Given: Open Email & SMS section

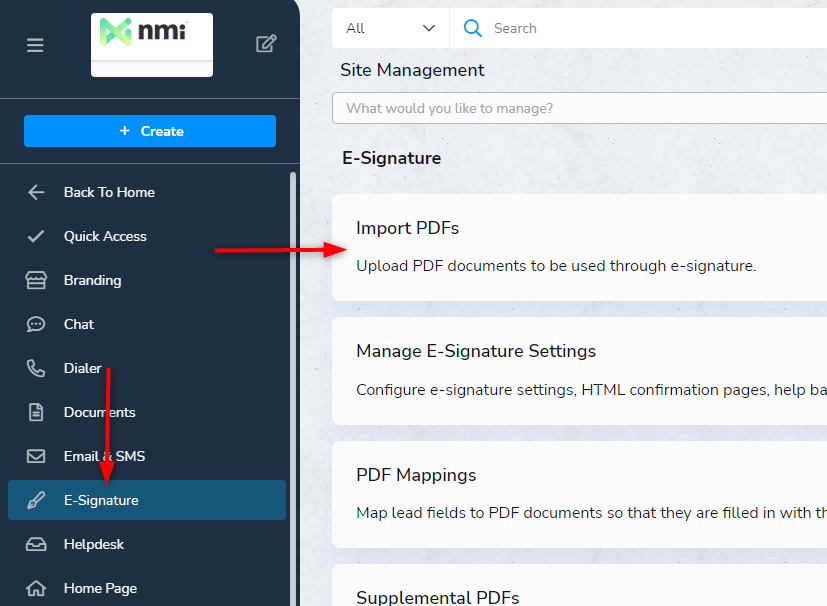Looking at the screenshot, I should pos(104,456).
